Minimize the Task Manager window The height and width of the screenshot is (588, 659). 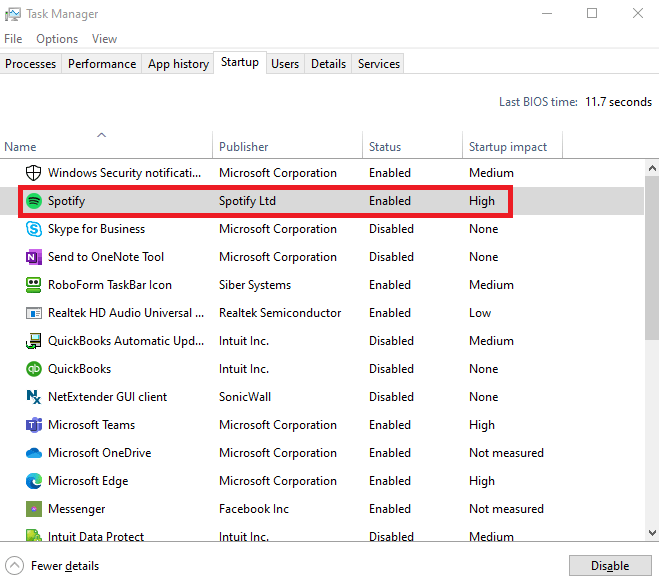(x=547, y=13)
